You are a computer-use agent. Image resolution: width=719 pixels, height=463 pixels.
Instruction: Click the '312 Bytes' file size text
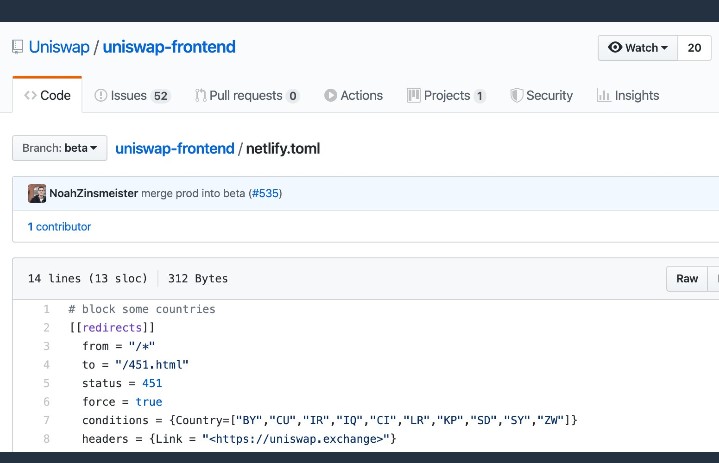pyautogui.click(x=198, y=279)
